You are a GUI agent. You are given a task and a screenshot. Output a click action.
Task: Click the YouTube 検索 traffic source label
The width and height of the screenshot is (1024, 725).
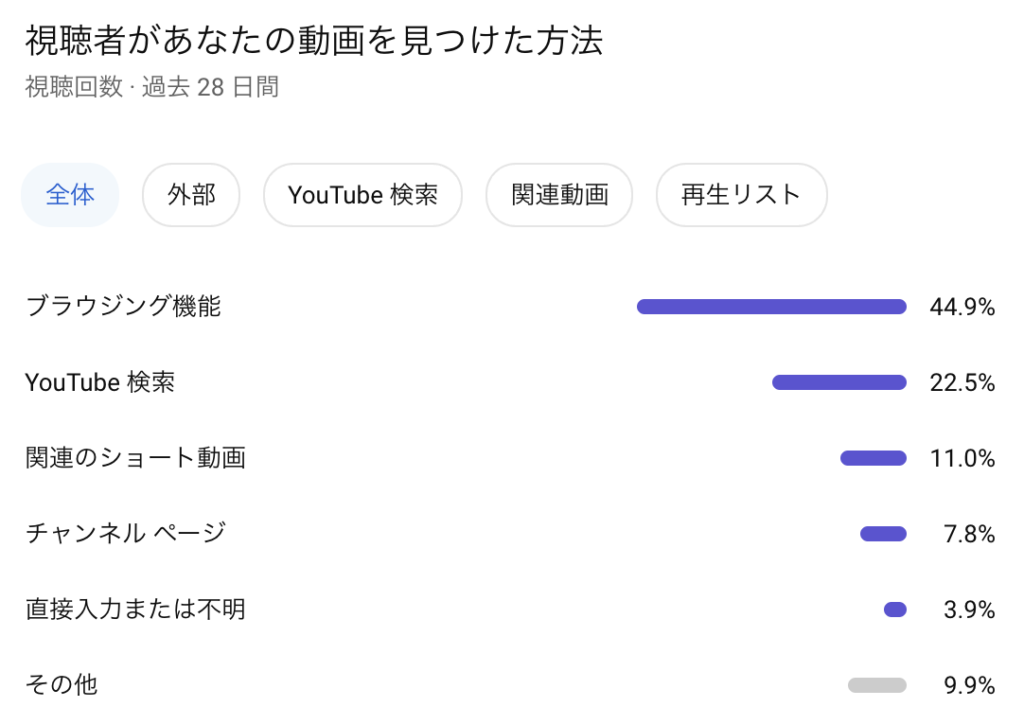pyautogui.click(x=100, y=382)
